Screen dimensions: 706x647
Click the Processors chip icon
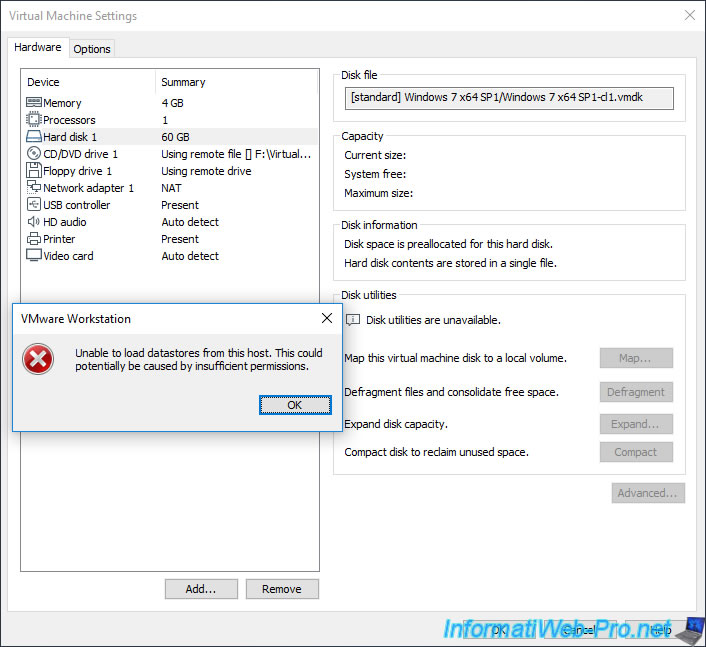click(x=34, y=120)
